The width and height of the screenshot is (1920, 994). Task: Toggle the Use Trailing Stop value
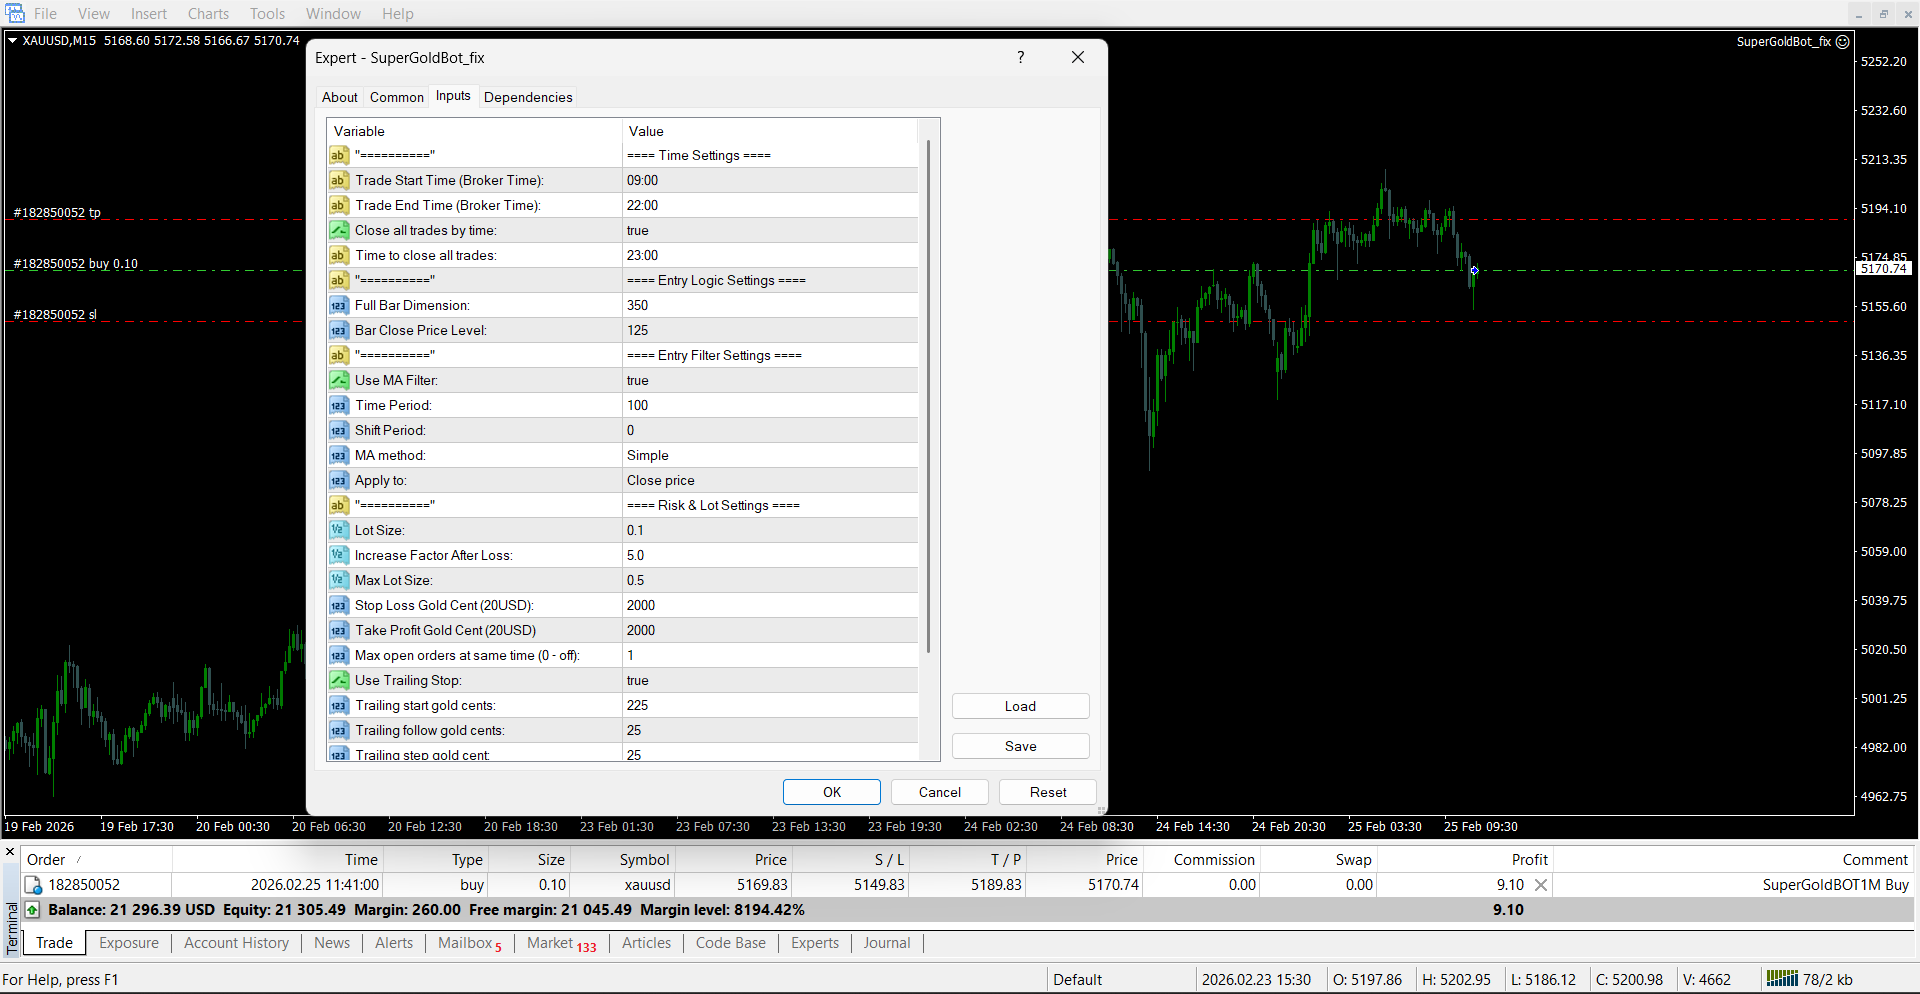pos(638,680)
